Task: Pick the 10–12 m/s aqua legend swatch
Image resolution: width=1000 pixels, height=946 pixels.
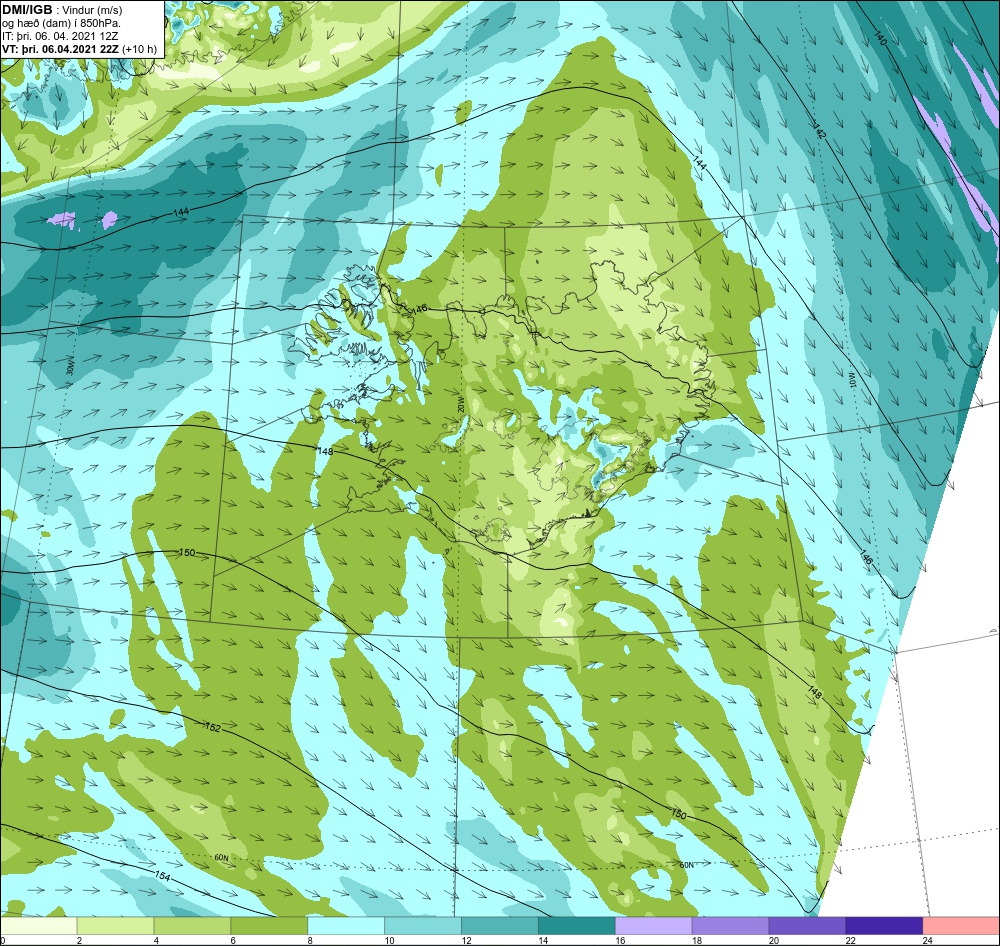Action: (x=423, y=926)
